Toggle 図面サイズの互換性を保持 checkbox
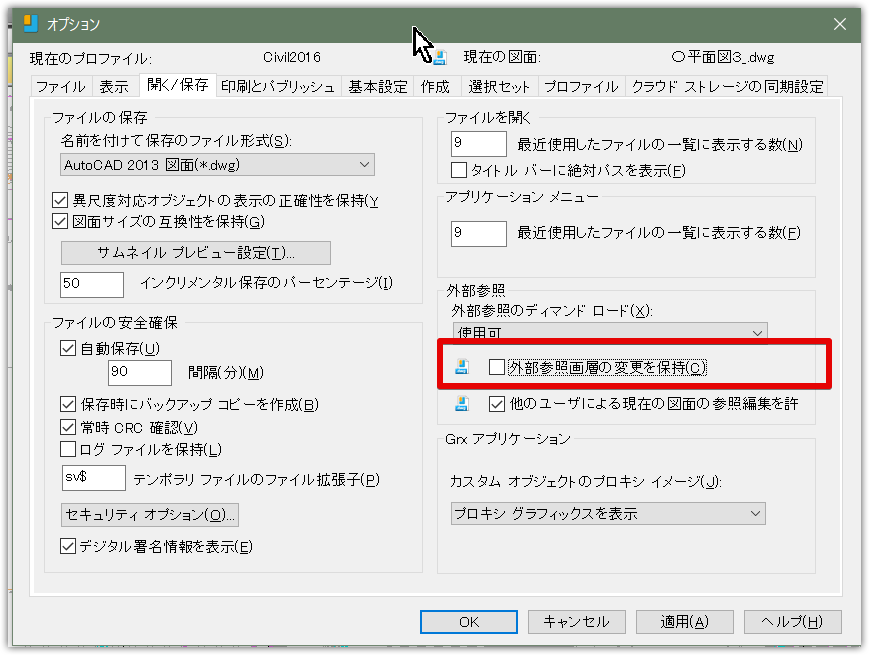 tap(60, 222)
